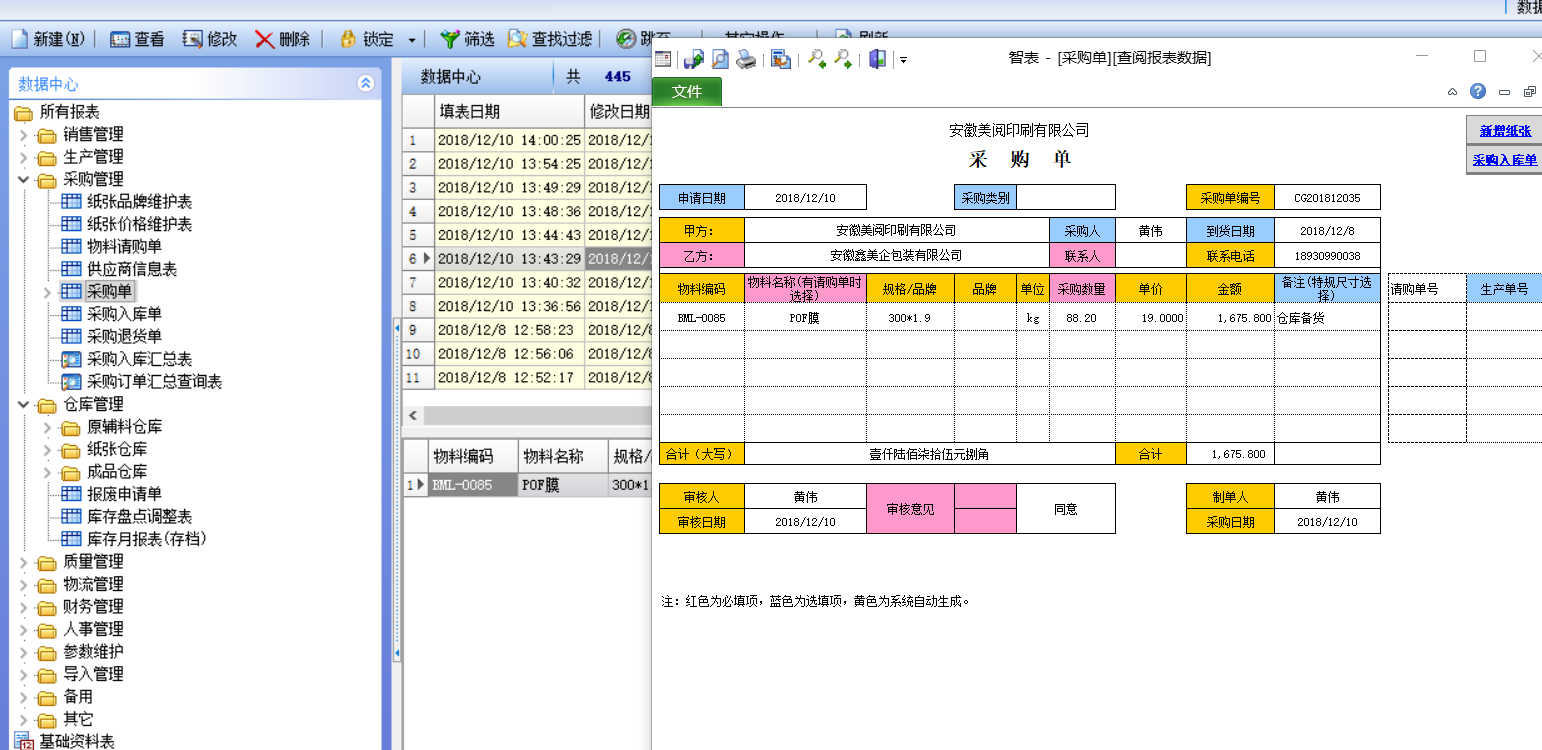Open the 采购退货单 report
The width and height of the screenshot is (1542, 750).
124,337
